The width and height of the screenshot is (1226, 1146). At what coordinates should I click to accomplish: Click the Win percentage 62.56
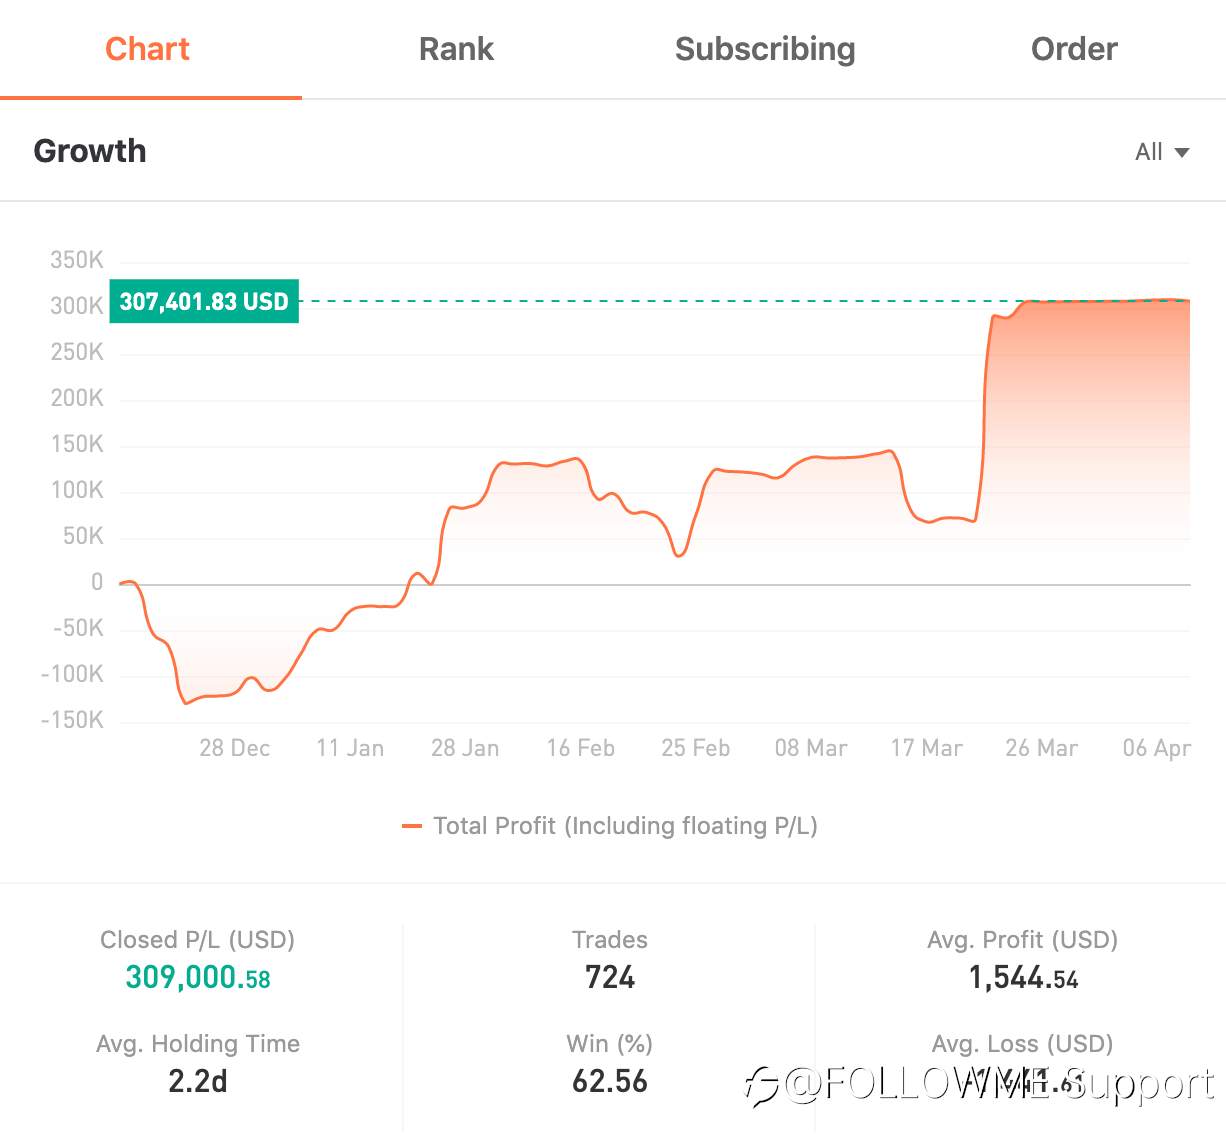(610, 1081)
